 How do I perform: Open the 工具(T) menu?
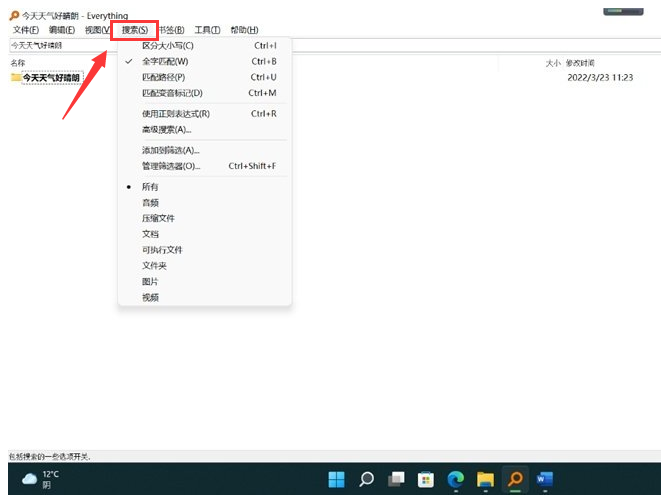point(207,30)
